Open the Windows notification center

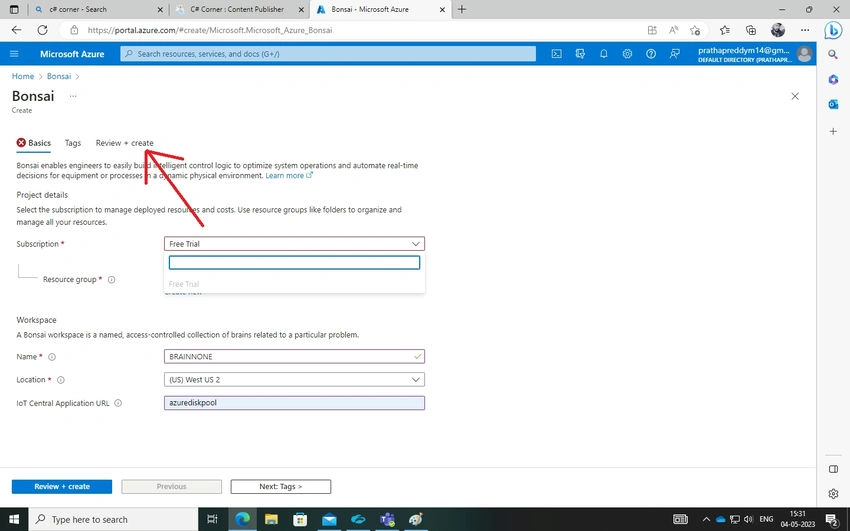coord(833,520)
